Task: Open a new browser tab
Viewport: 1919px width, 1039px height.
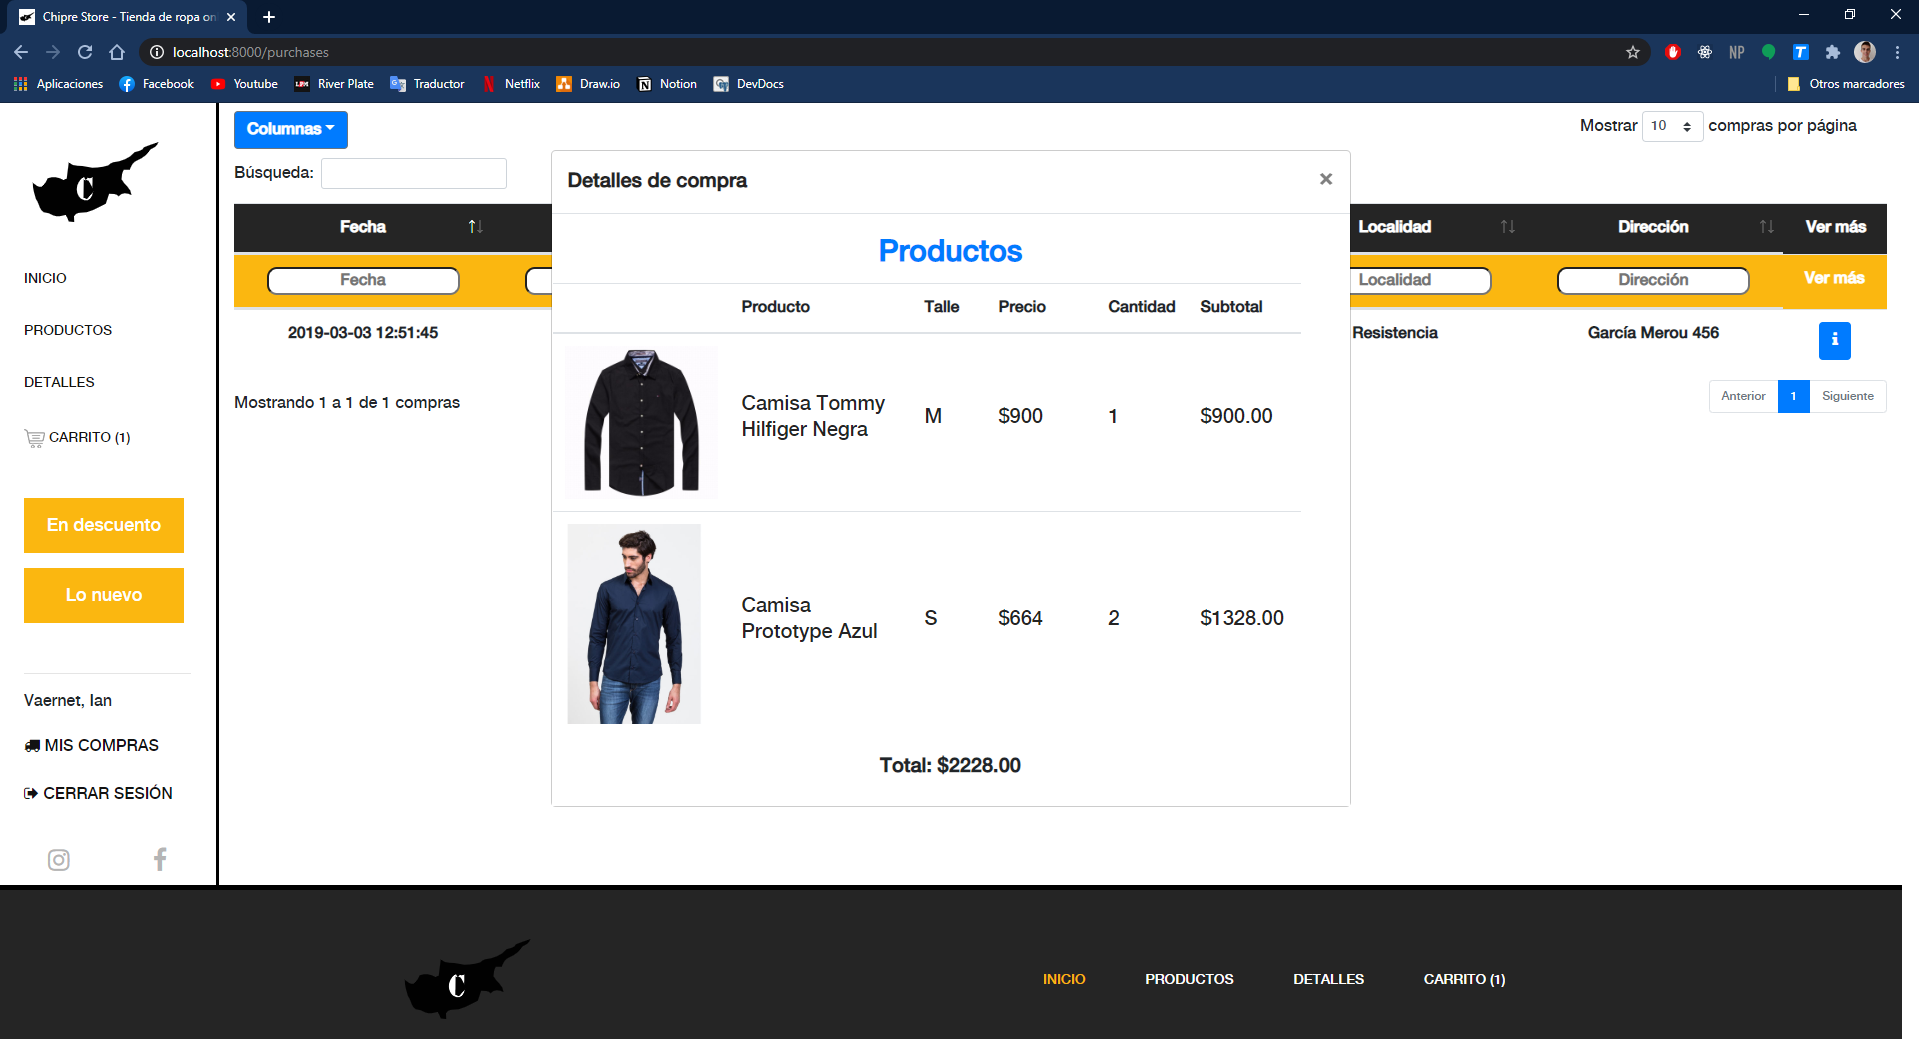Action: (x=269, y=17)
